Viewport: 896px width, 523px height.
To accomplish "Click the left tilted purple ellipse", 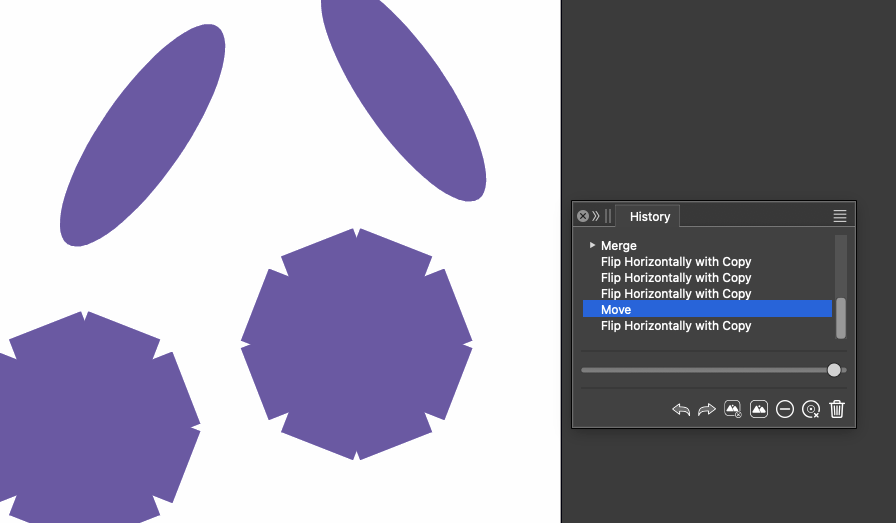I will (143, 135).
